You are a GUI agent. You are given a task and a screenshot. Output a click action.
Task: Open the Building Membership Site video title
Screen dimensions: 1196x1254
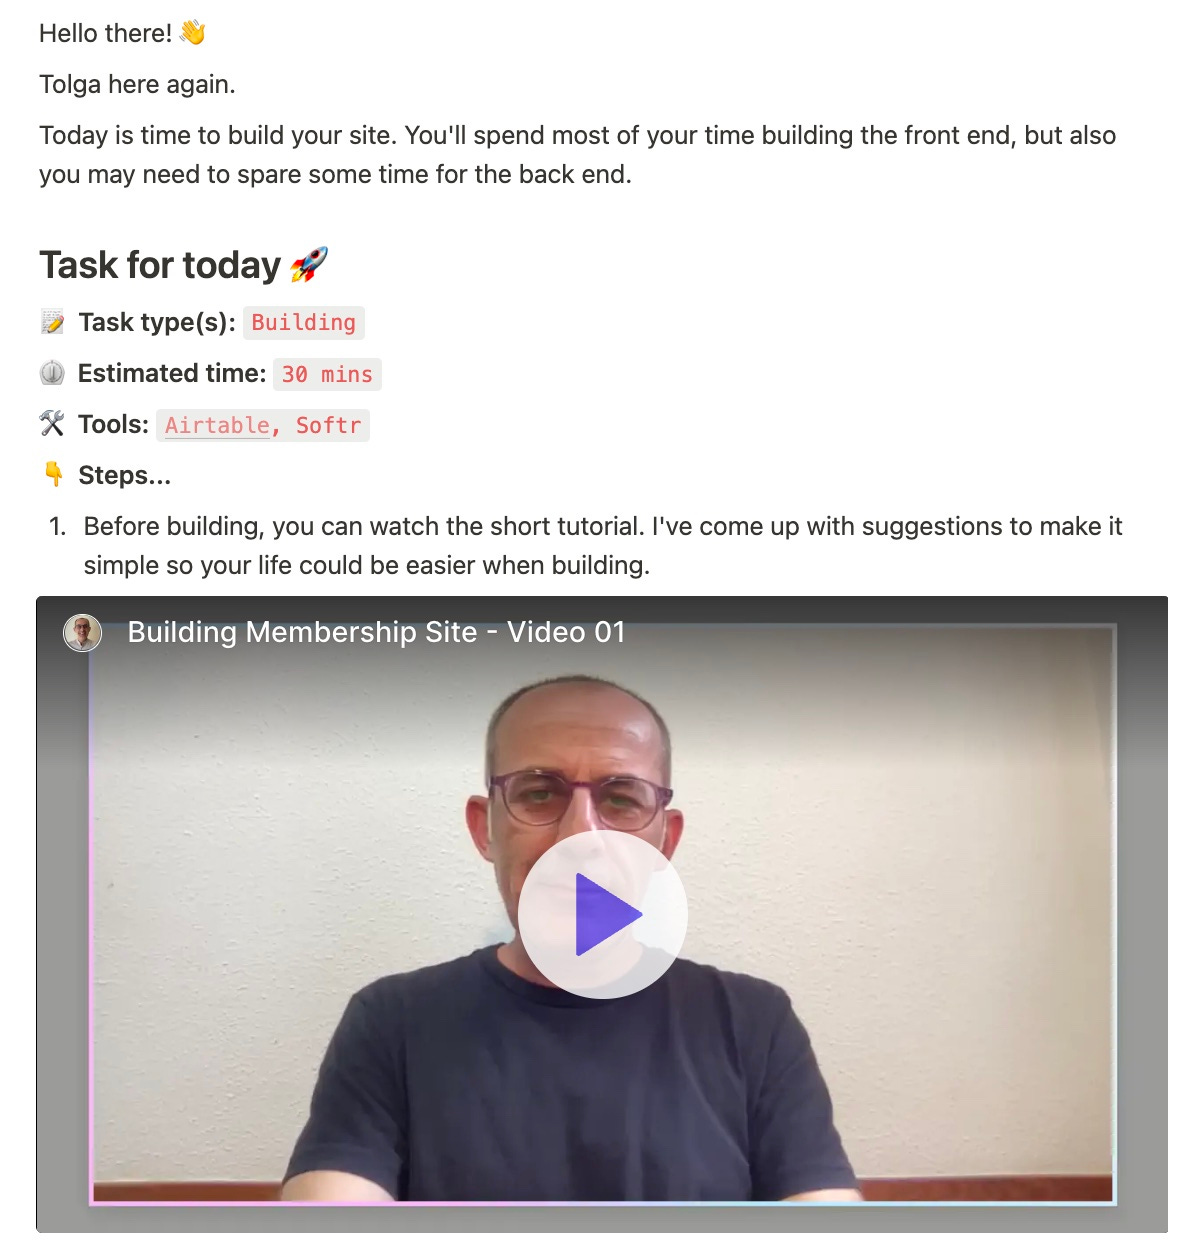coord(376,632)
